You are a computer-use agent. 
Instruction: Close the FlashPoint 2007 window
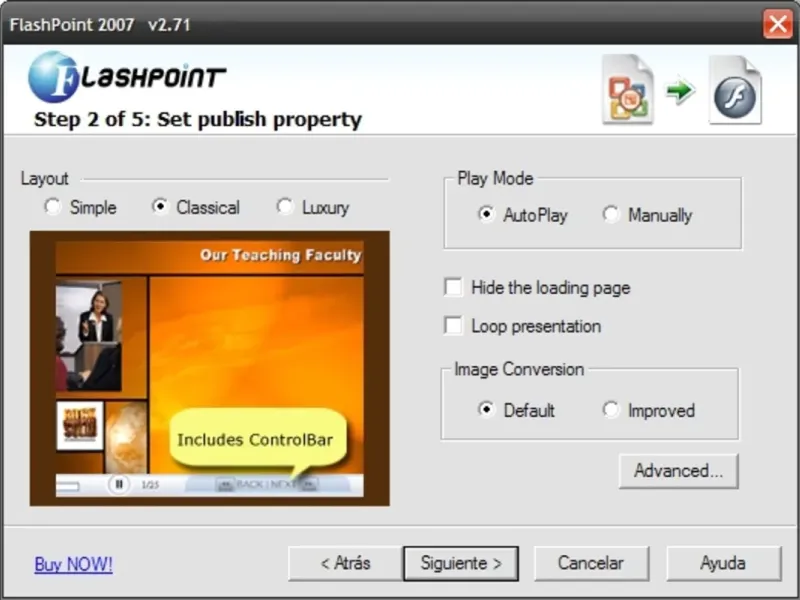[x=778, y=23]
